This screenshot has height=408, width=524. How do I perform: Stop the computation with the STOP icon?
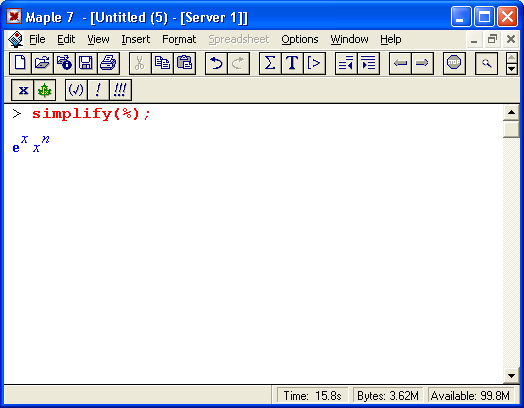(454, 63)
